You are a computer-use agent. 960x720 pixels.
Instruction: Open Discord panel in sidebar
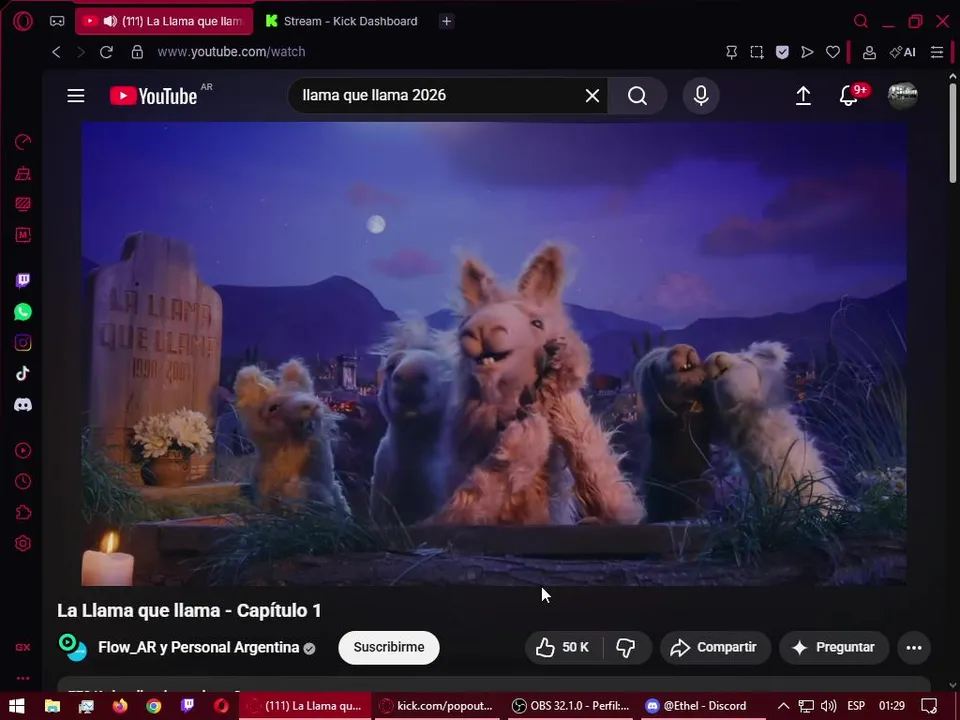point(23,405)
